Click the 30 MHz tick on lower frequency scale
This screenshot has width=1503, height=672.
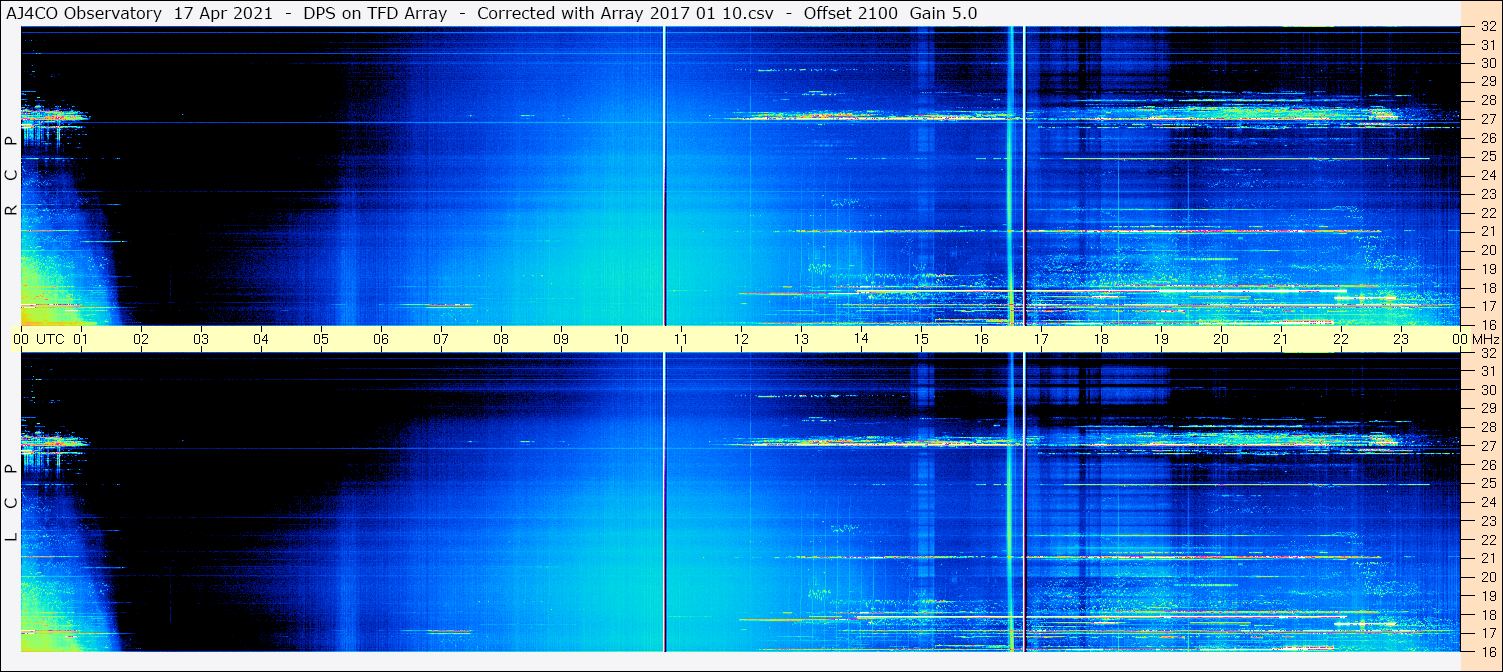[x=1487, y=390]
